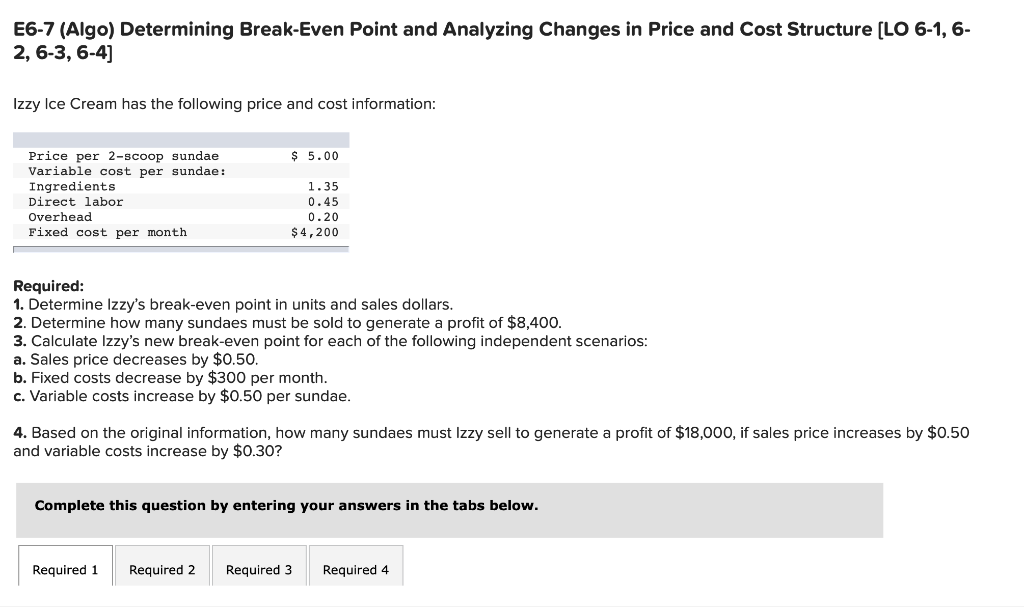Open the Required 3 tab
1024x609 pixels.
259,569
